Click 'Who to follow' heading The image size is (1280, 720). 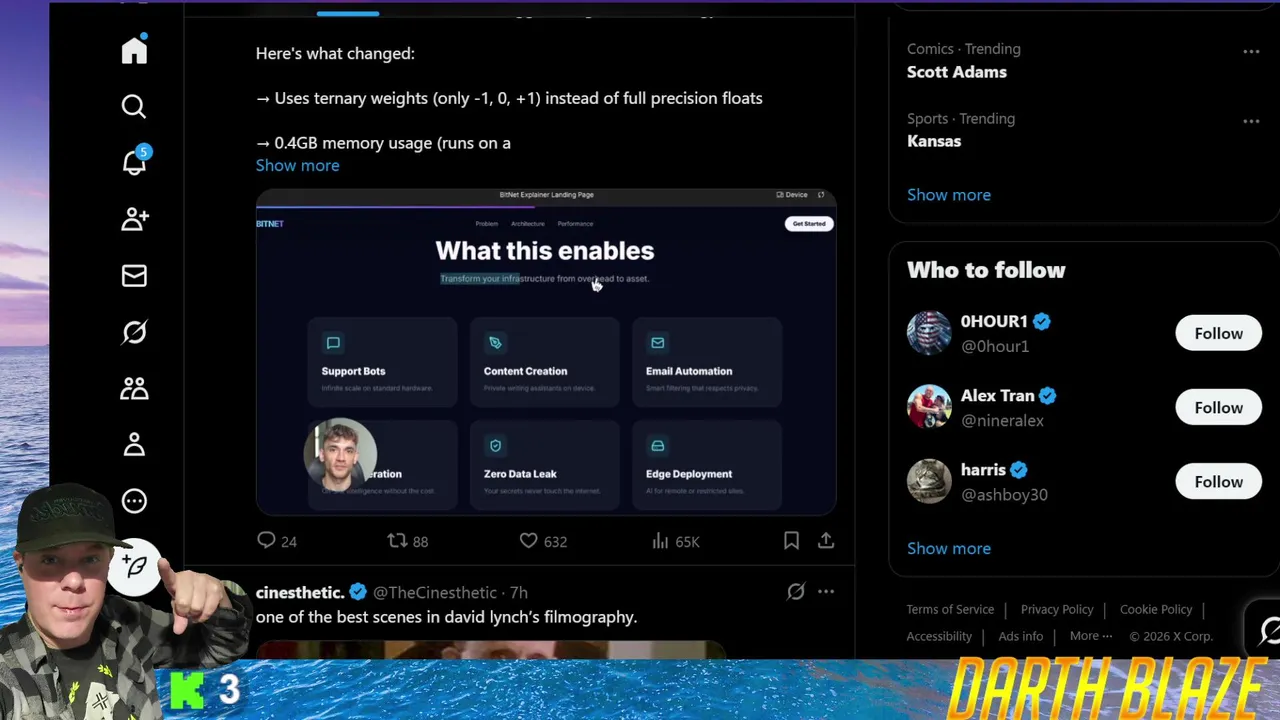pos(986,270)
